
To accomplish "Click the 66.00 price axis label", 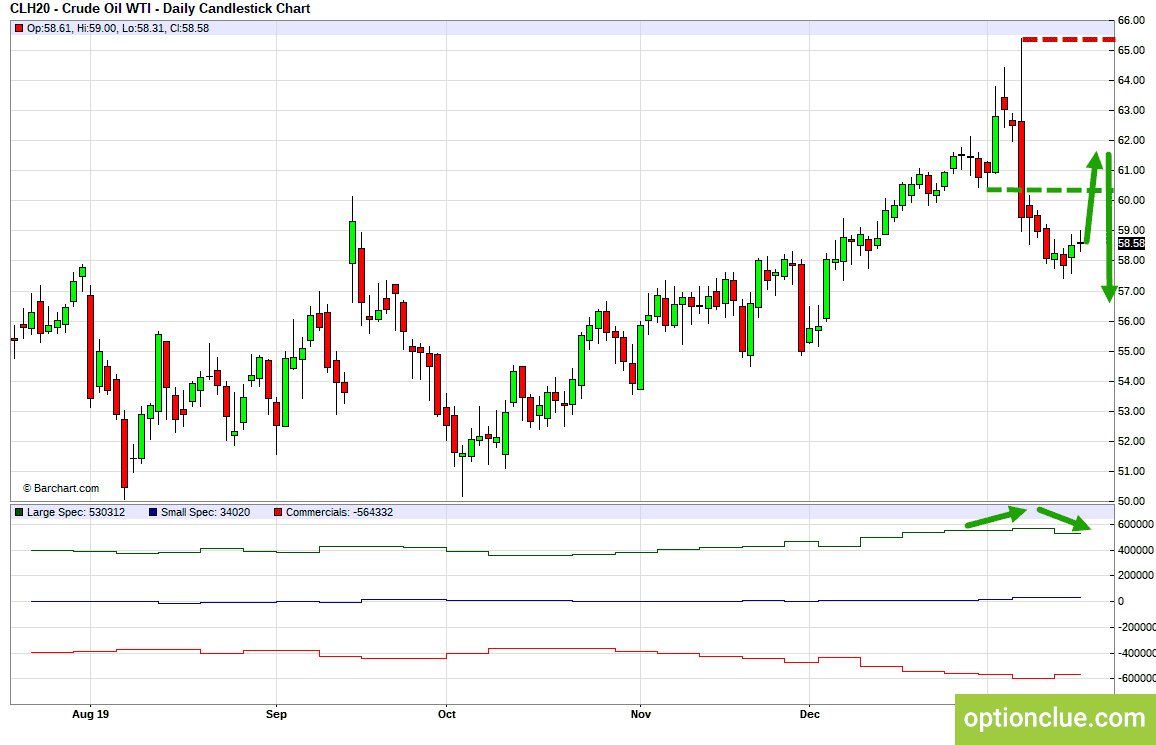I will click(1131, 21).
